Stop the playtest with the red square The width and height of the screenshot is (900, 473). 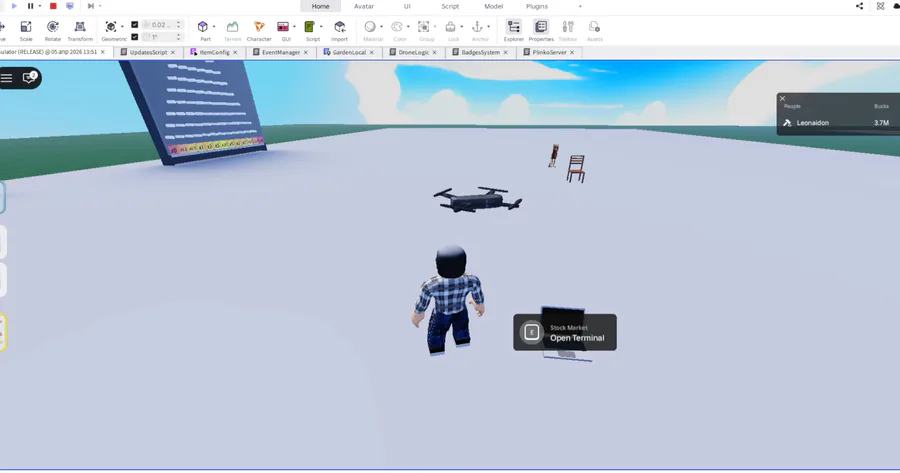(x=53, y=6)
